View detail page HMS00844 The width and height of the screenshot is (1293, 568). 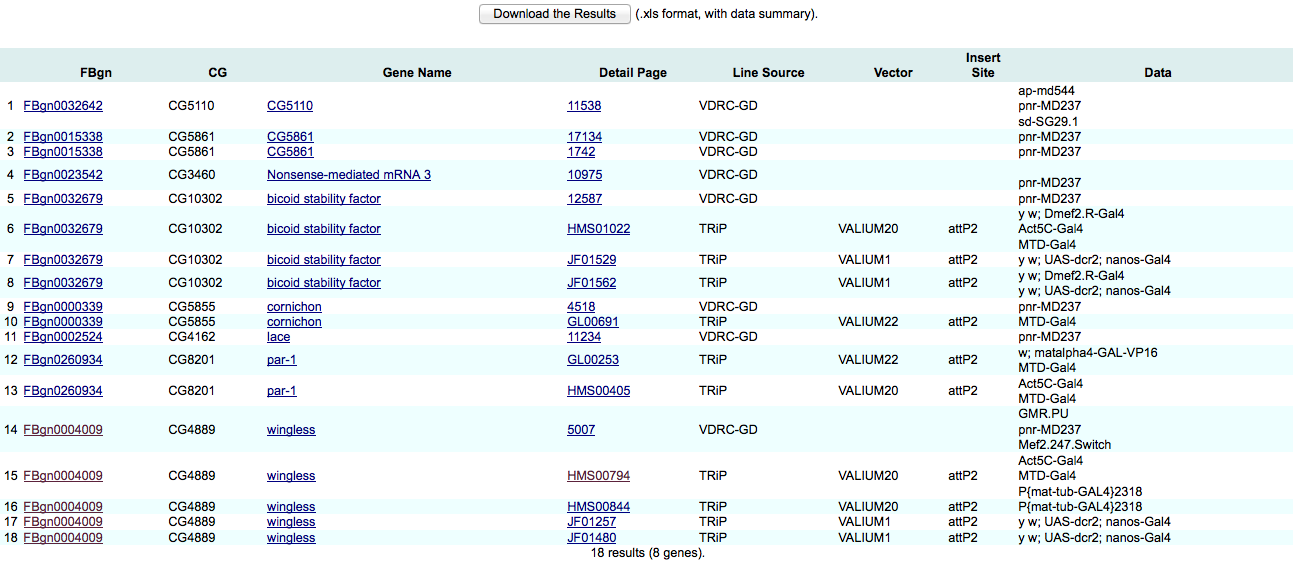(x=599, y=507)
